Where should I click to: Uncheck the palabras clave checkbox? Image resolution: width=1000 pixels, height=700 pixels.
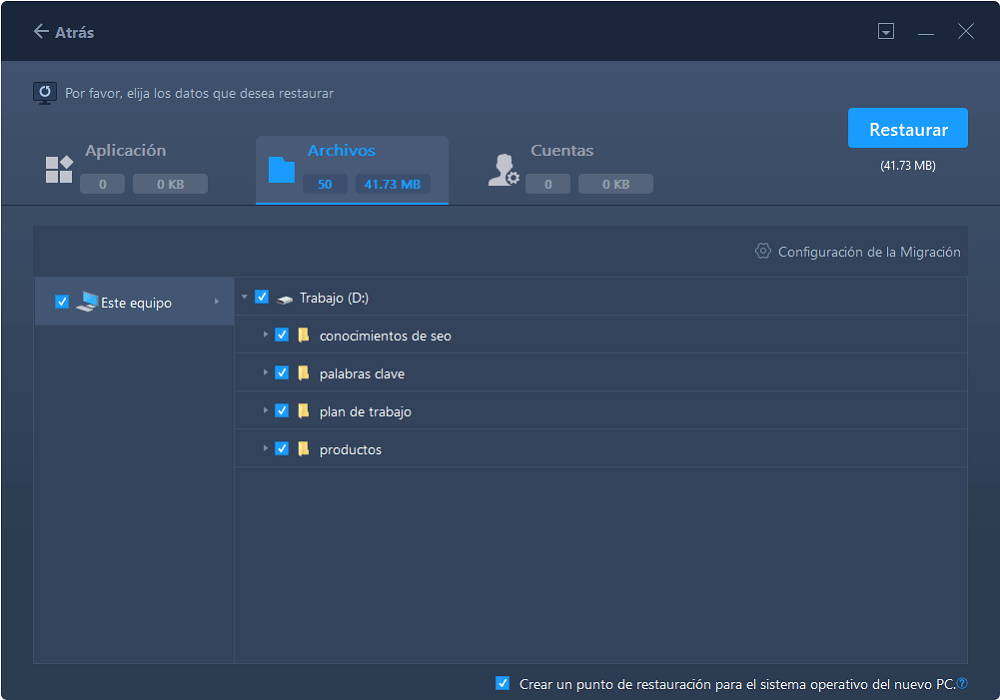point(282,372)
